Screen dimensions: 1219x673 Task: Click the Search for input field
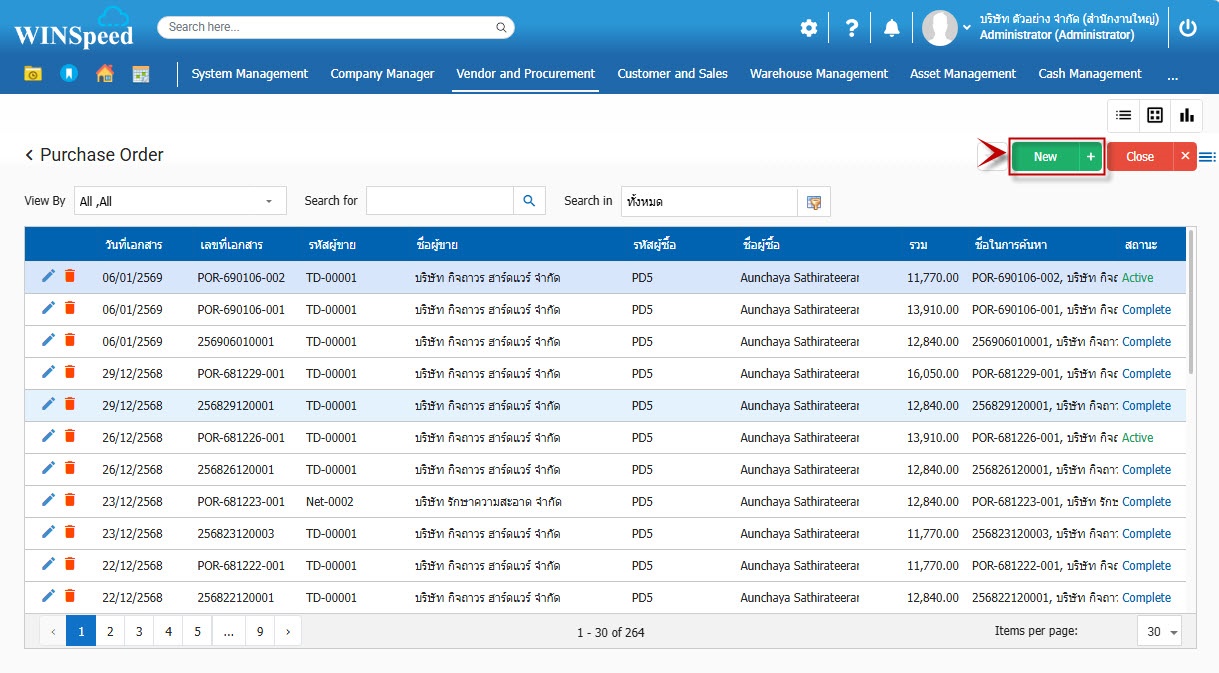point(439,201)
